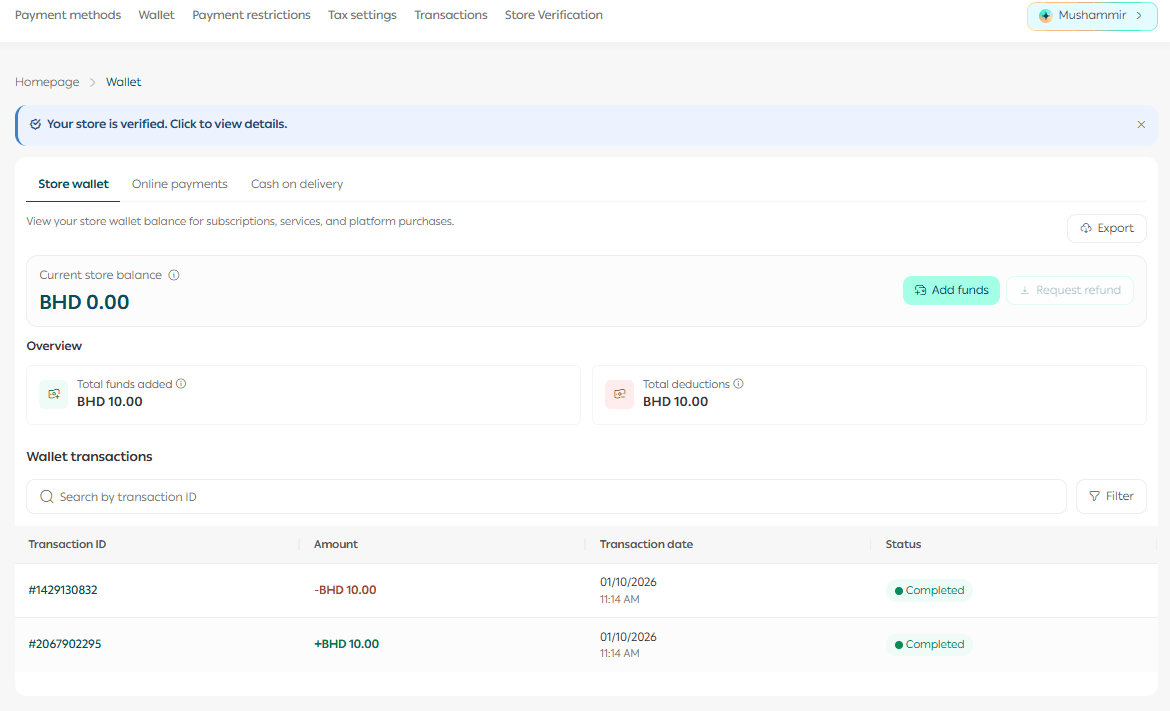
Task: Open Tax settings page
Action: click(x=363, y=15)
